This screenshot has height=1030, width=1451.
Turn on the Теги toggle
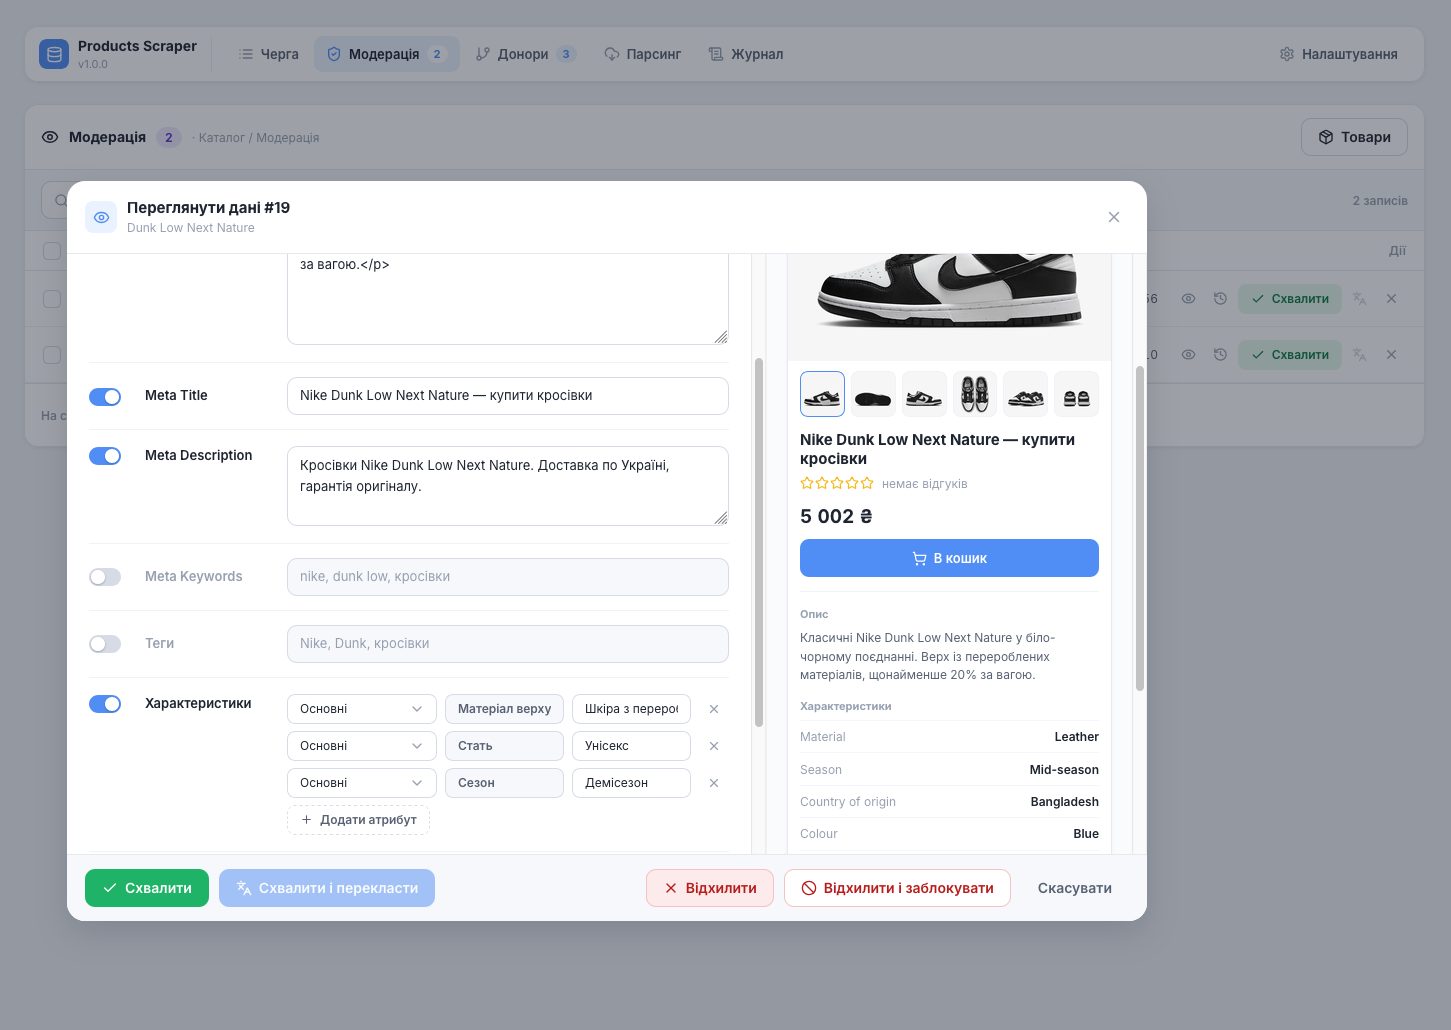pyautogui.click(x=105, y=644)
